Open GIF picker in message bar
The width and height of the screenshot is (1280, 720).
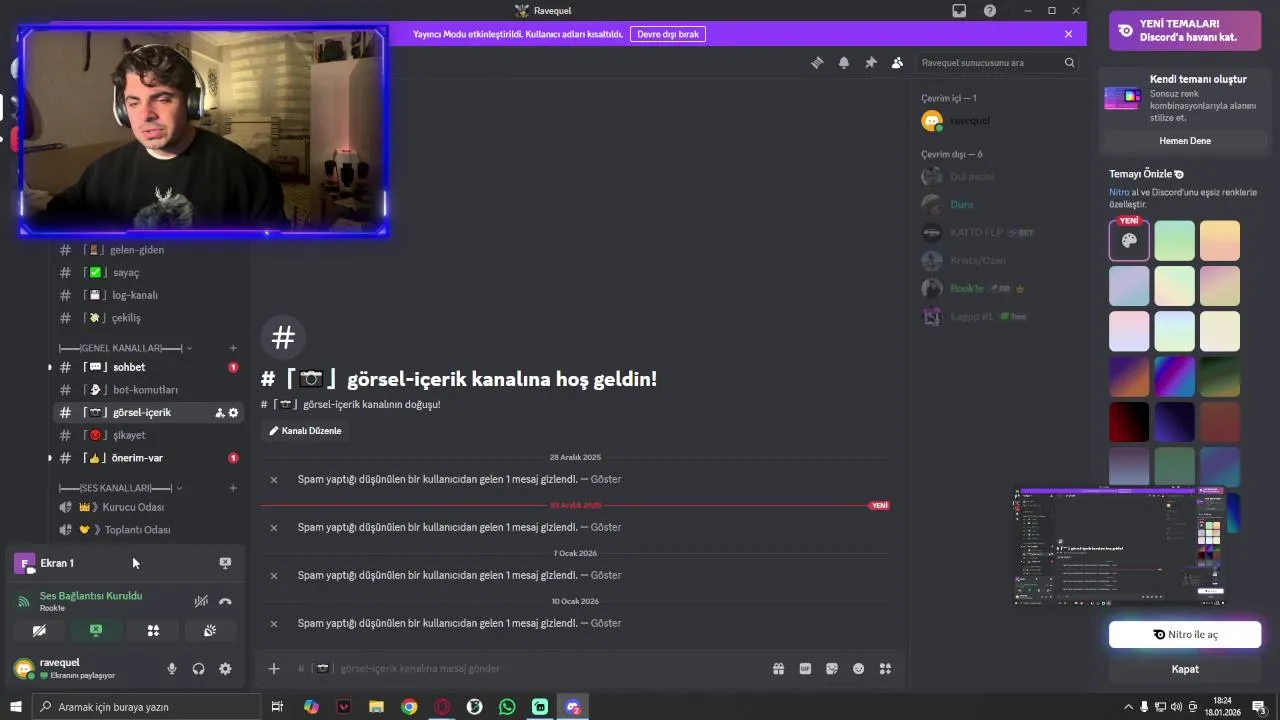click(x=805, y=669)
